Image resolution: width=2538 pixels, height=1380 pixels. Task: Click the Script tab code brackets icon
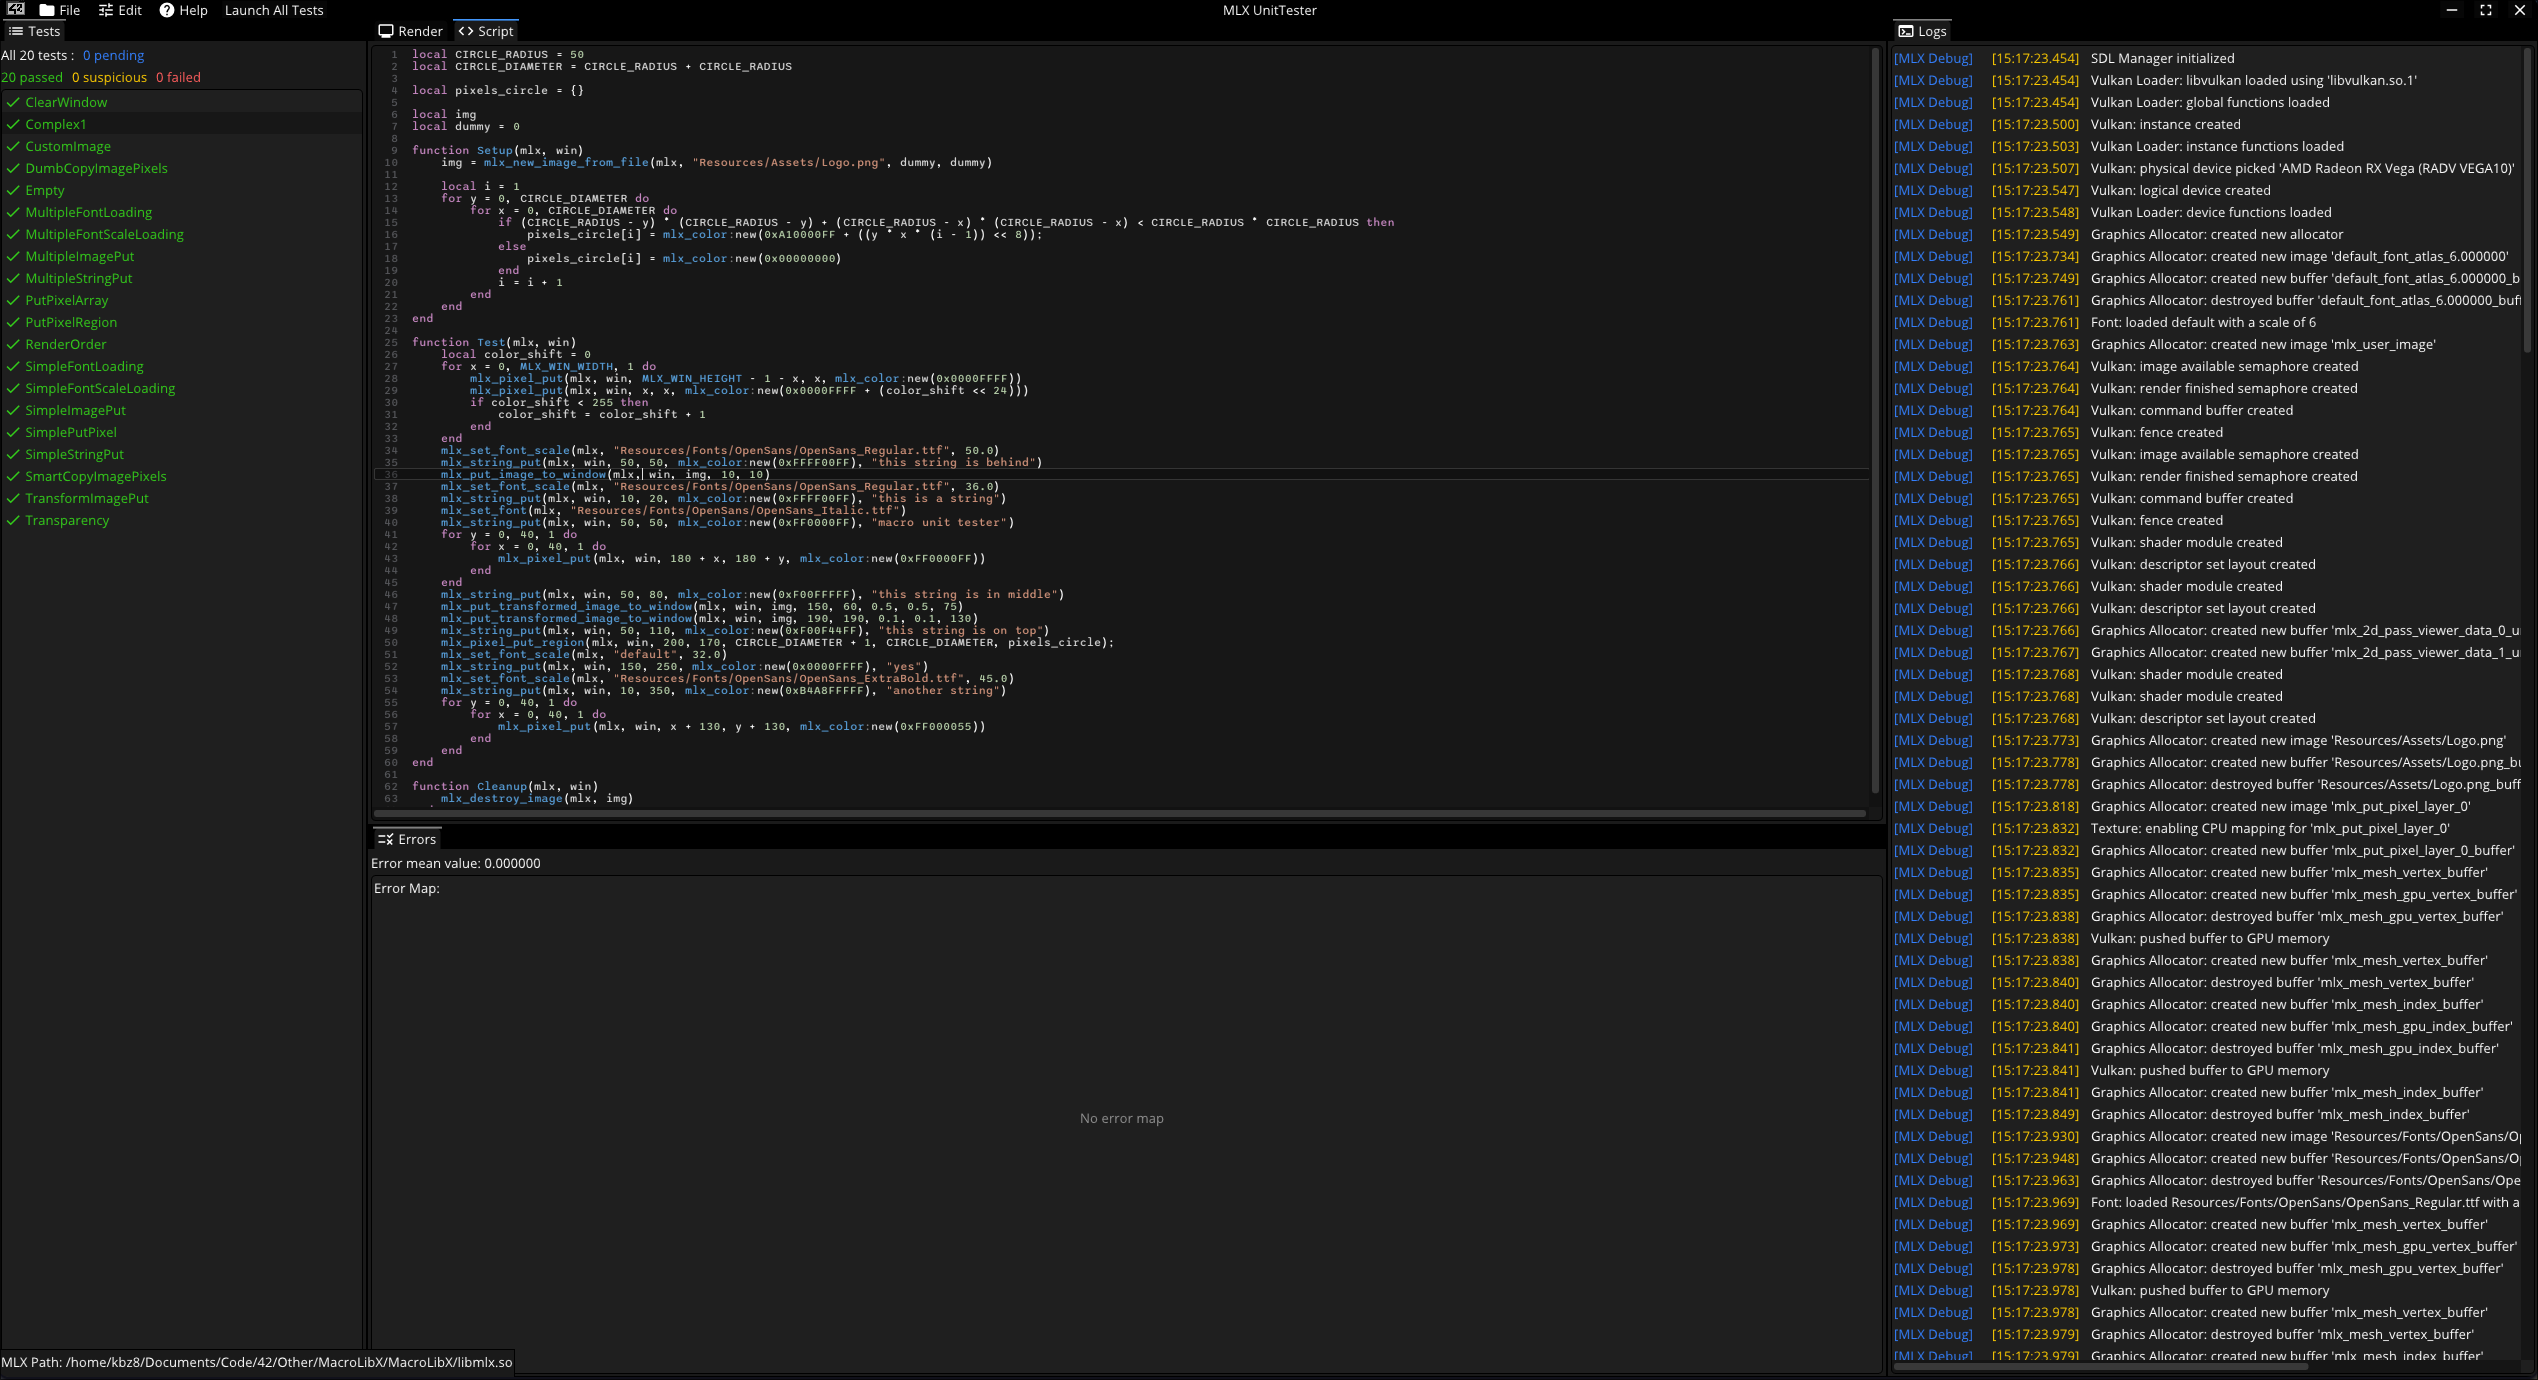466,31
